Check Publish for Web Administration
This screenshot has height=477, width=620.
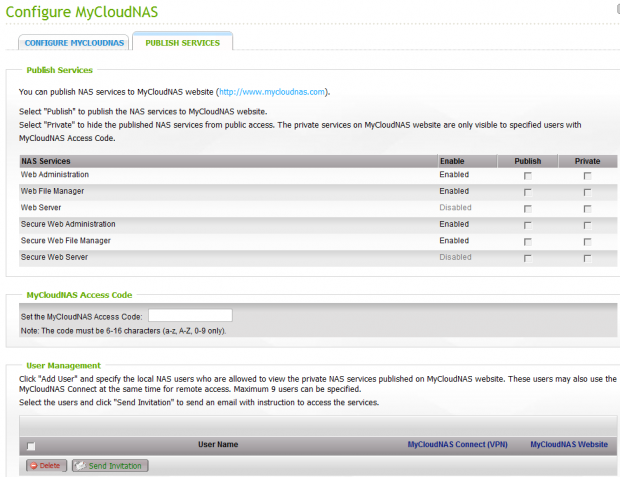(527, 176)
